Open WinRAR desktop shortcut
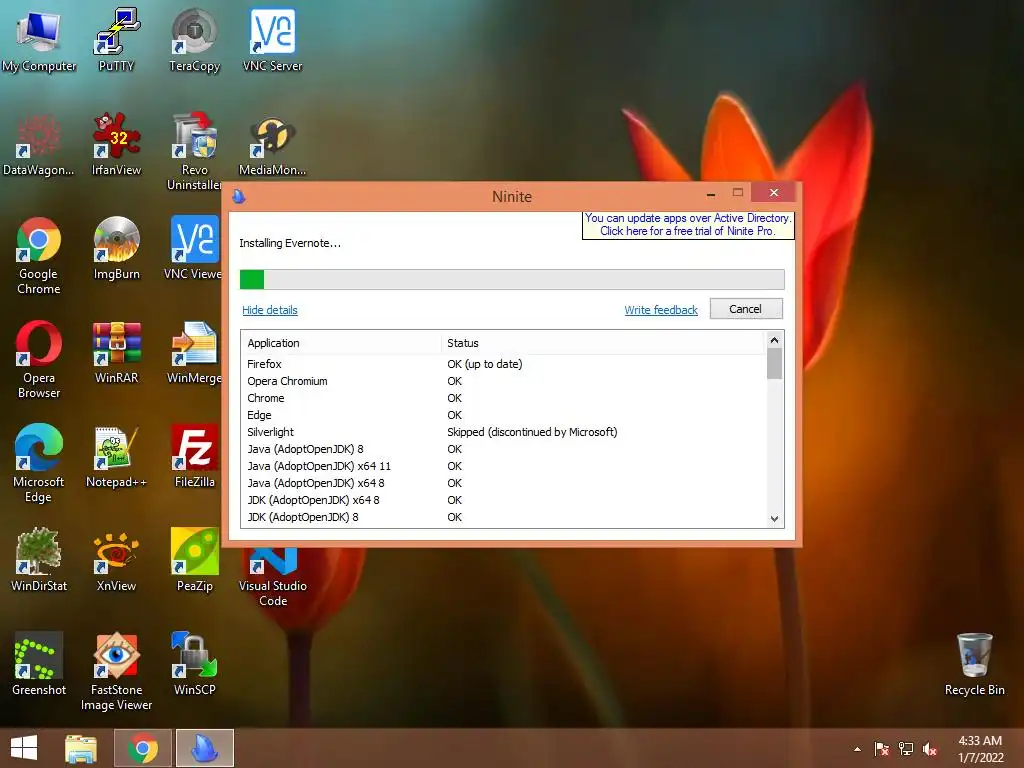Image resolution: width=1024 pixels, height=768 pixels. [116, 353]
